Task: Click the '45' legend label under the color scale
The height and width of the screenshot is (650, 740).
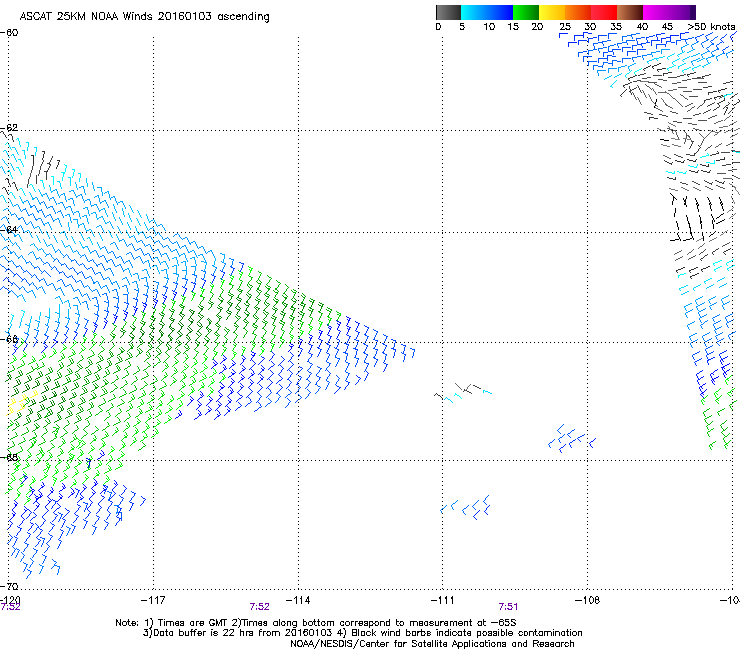Action: coord(667,26)
